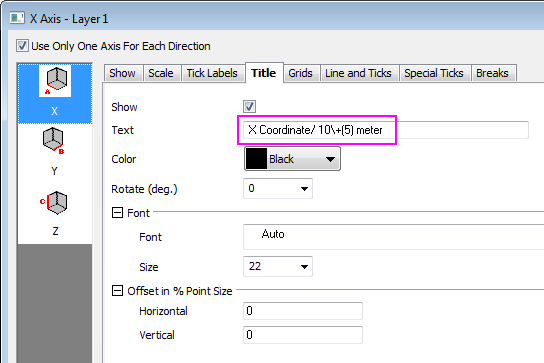Click the axis title Text field
The image size is (544, 363).
coord(386,130)
